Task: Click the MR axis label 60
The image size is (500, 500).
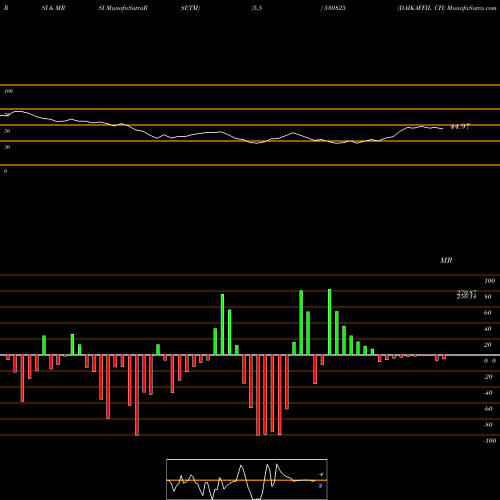Action: pos(488,313)
